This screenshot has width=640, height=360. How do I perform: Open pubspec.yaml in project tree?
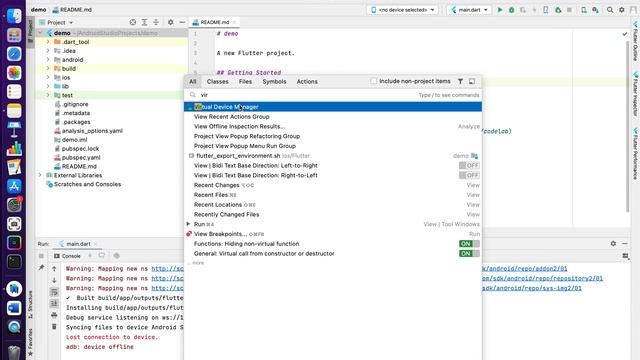point(81,158)
